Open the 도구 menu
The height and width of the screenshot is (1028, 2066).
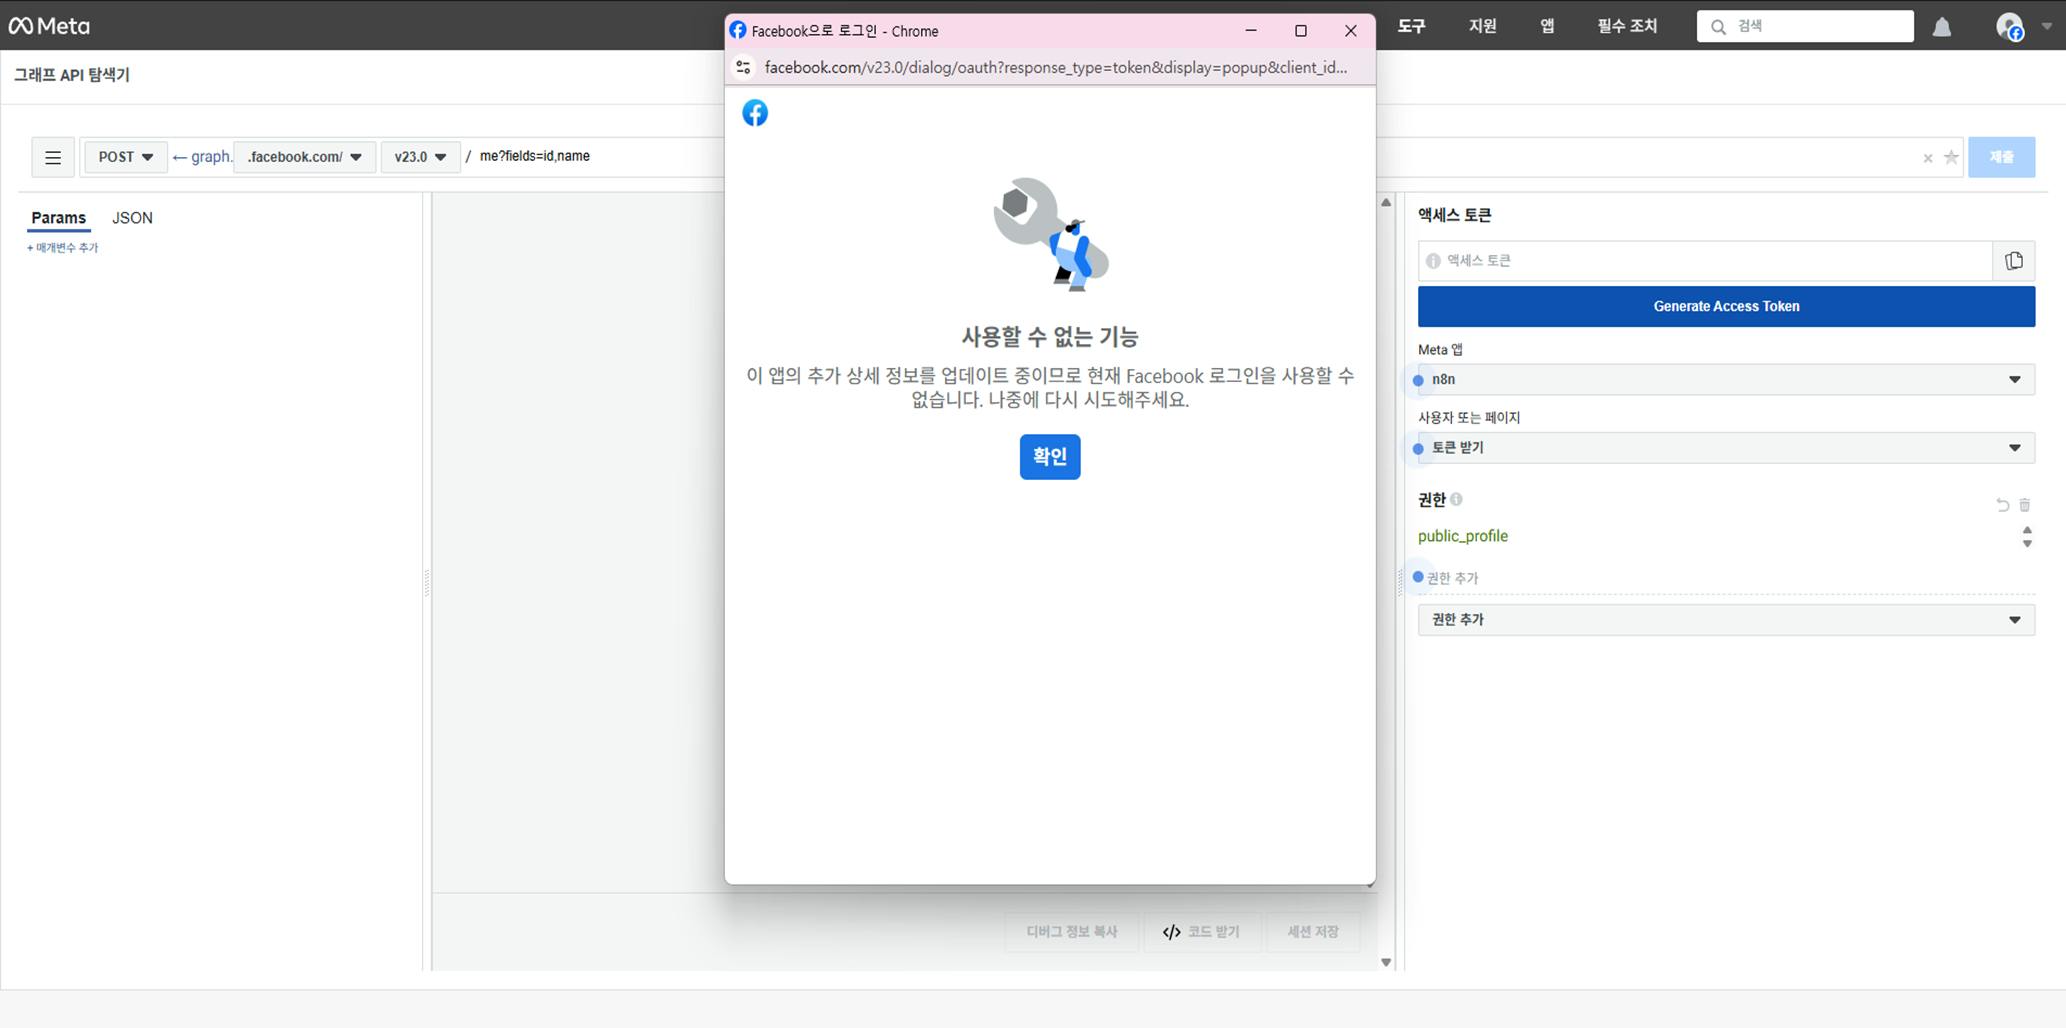tap(1411, 26)
